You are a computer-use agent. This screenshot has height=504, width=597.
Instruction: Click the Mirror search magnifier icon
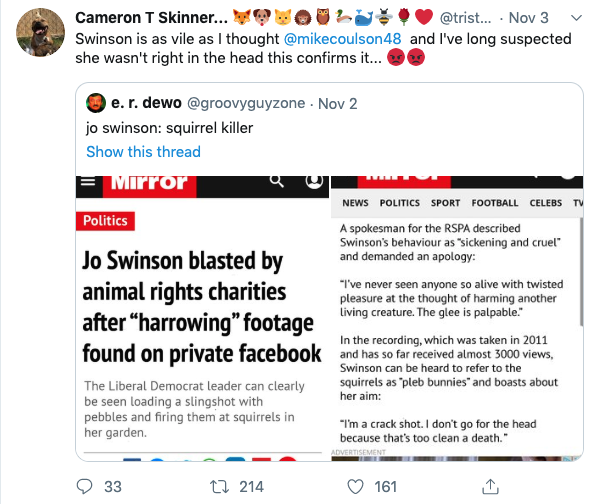276,181
